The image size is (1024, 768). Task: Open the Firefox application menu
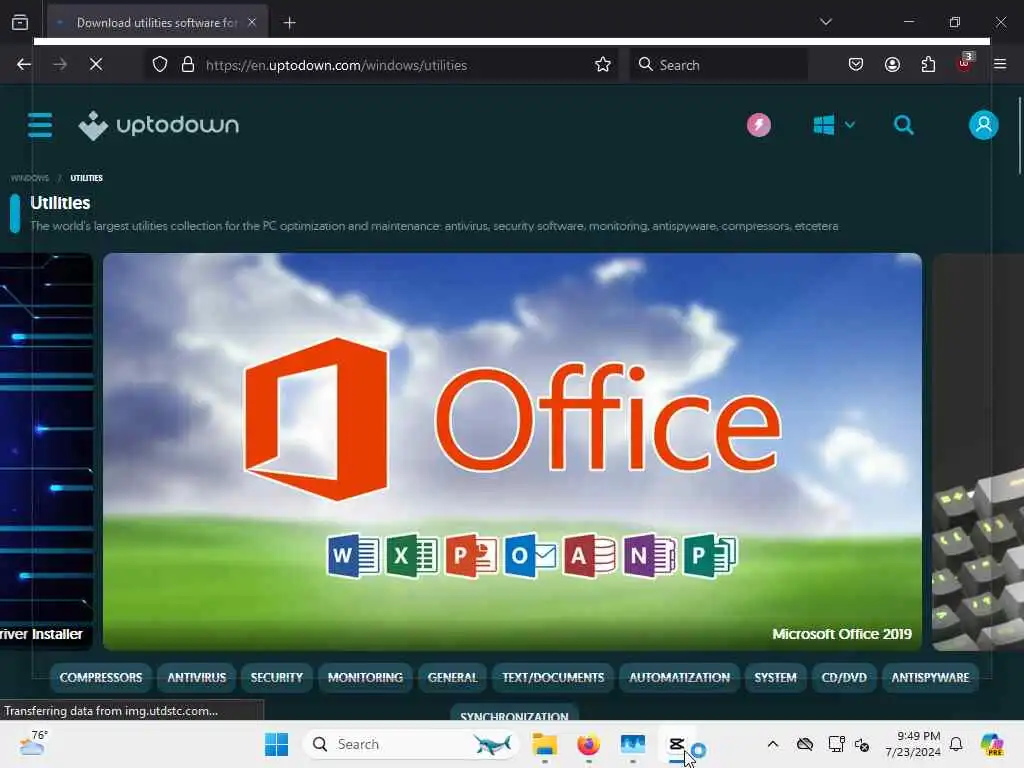pos(1000,64)
